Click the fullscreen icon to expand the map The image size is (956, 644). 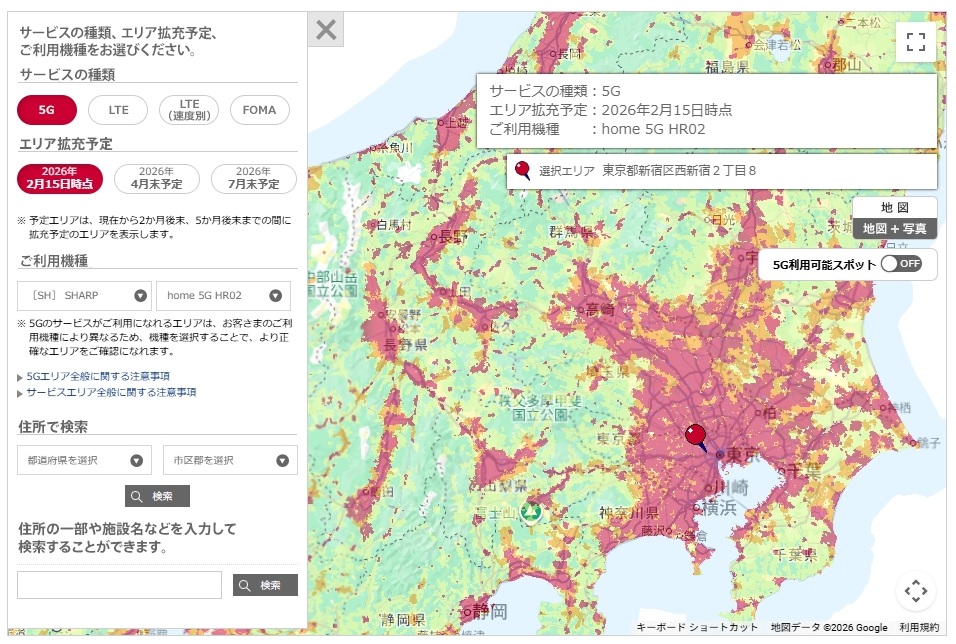(x=915, y=40)
